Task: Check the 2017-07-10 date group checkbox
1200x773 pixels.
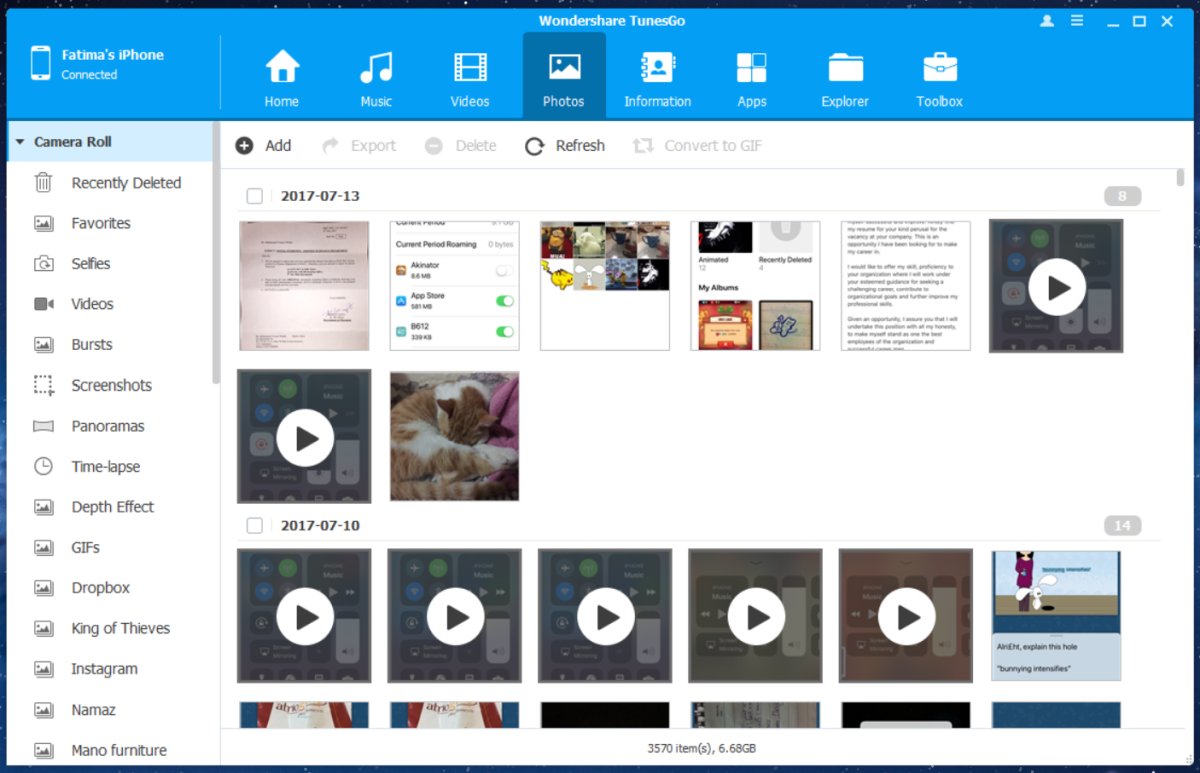Action: (x=255, y=526)
